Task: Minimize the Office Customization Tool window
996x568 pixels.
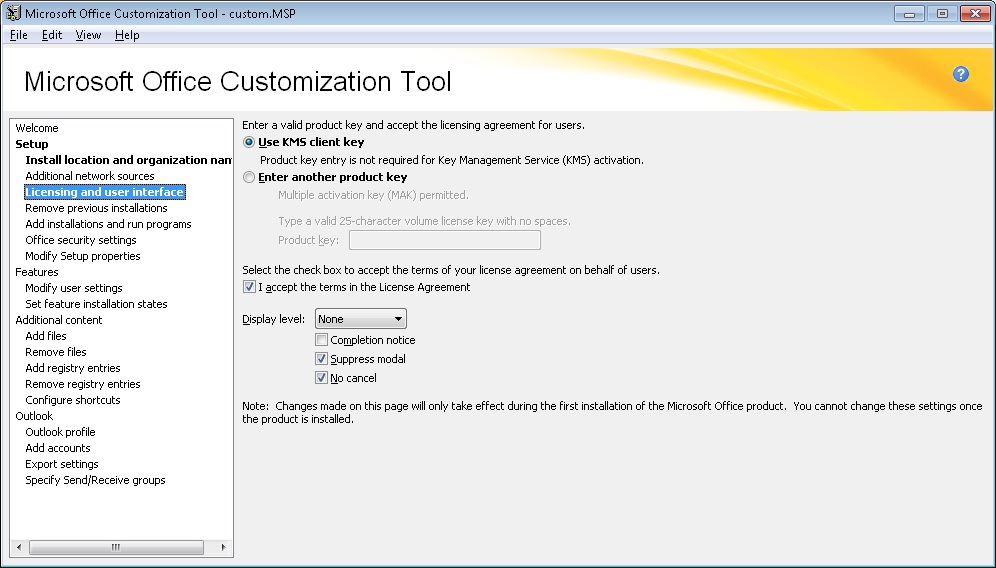Action: point(909,13)
